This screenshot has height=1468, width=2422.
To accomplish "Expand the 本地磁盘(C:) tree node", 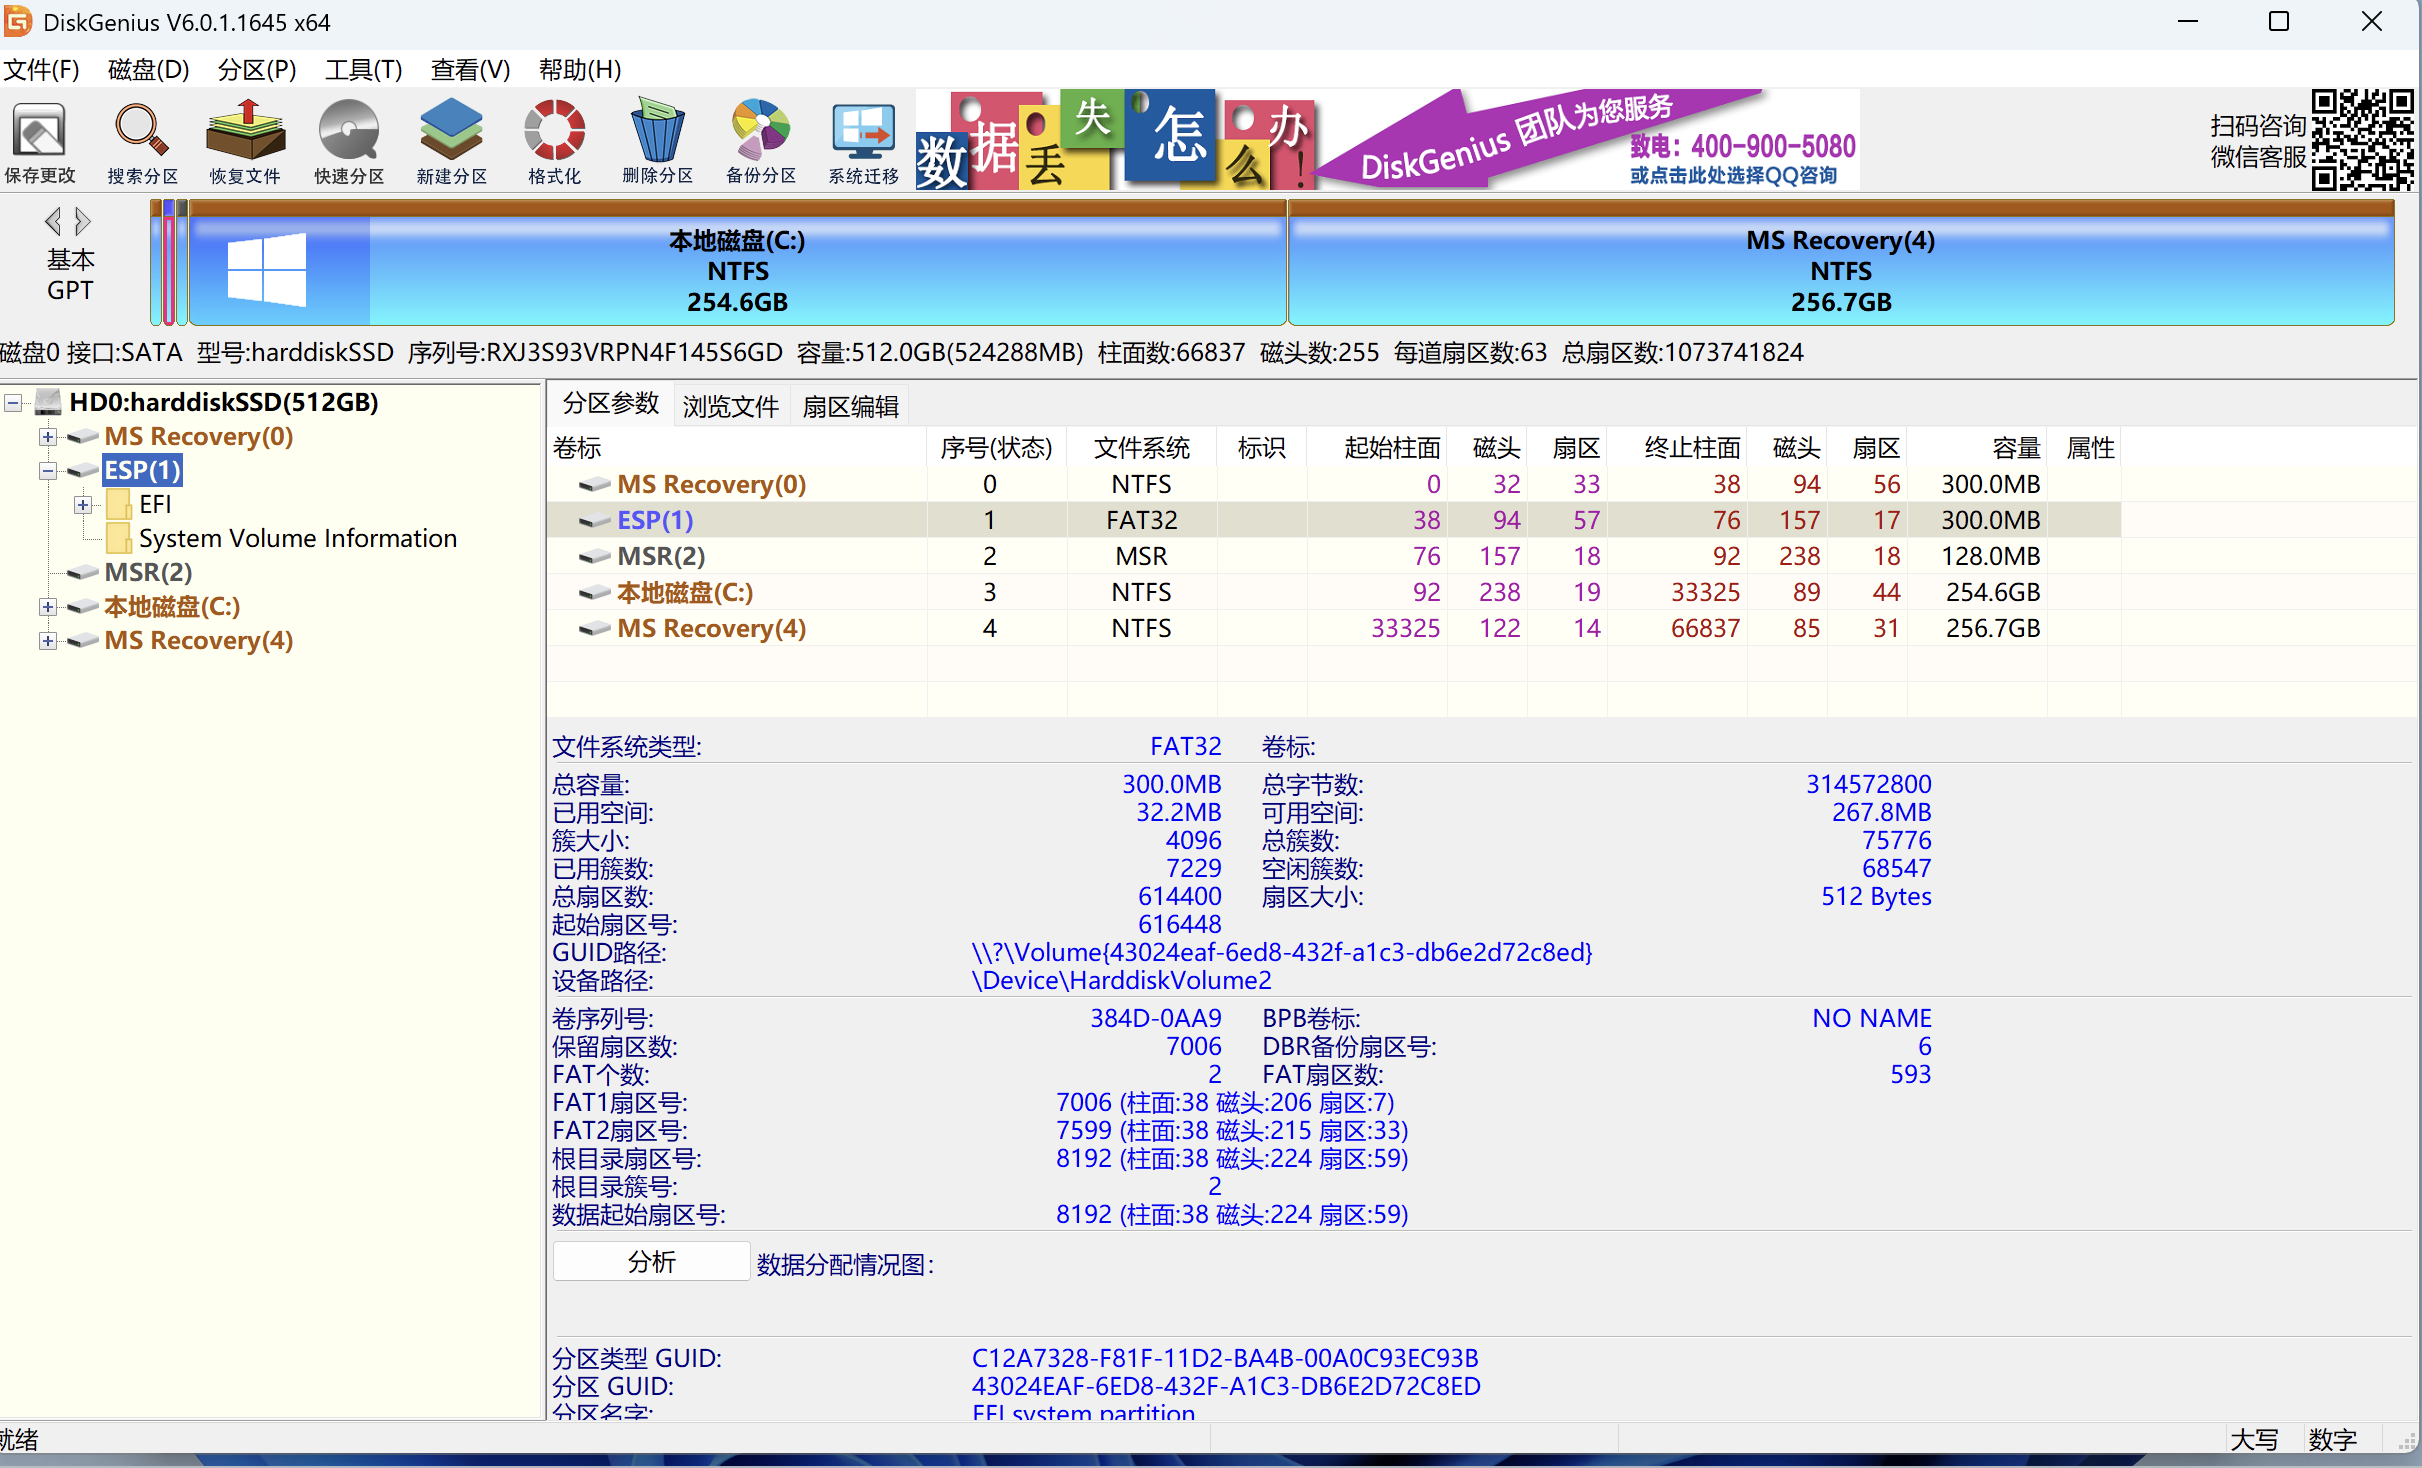I will 47,607.
